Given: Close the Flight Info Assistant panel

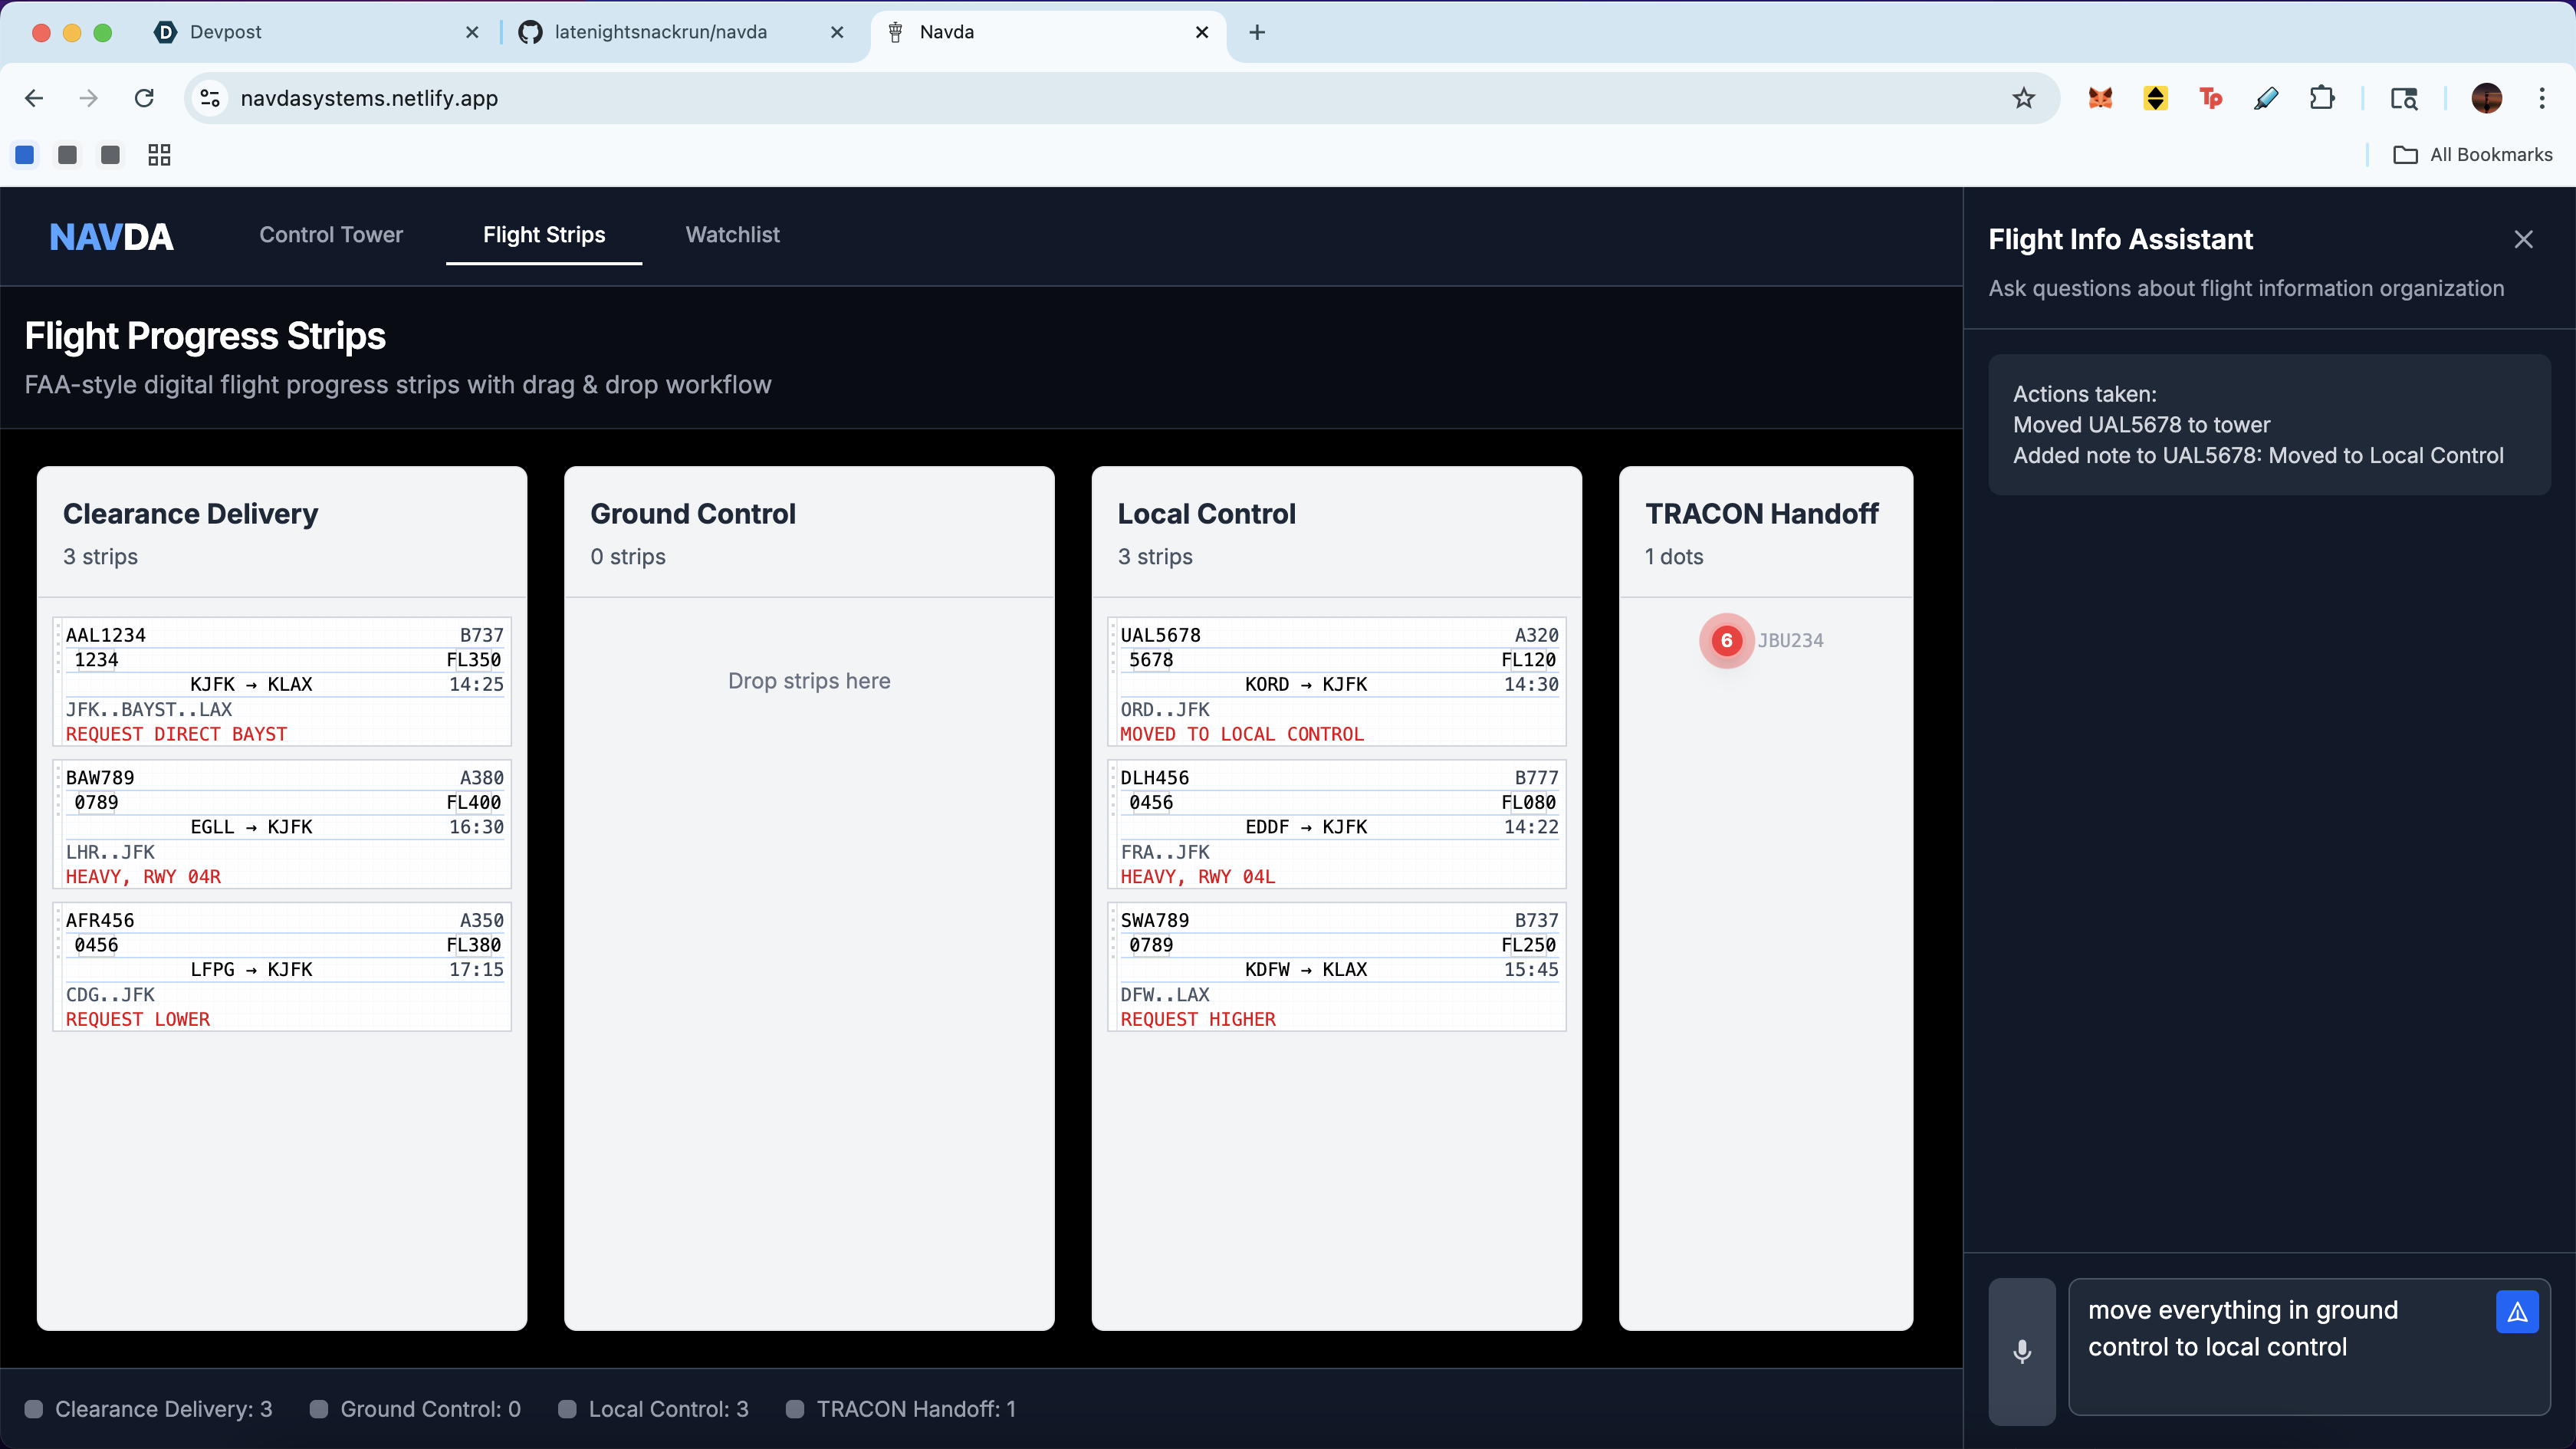Looking at the screenshot, I should coord(2523,239).
